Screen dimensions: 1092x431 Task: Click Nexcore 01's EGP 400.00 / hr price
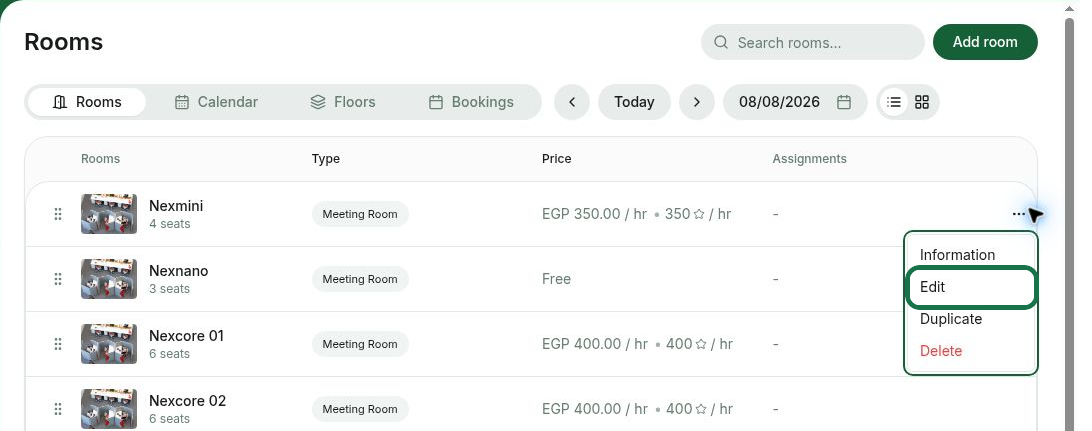coord(595,344)
